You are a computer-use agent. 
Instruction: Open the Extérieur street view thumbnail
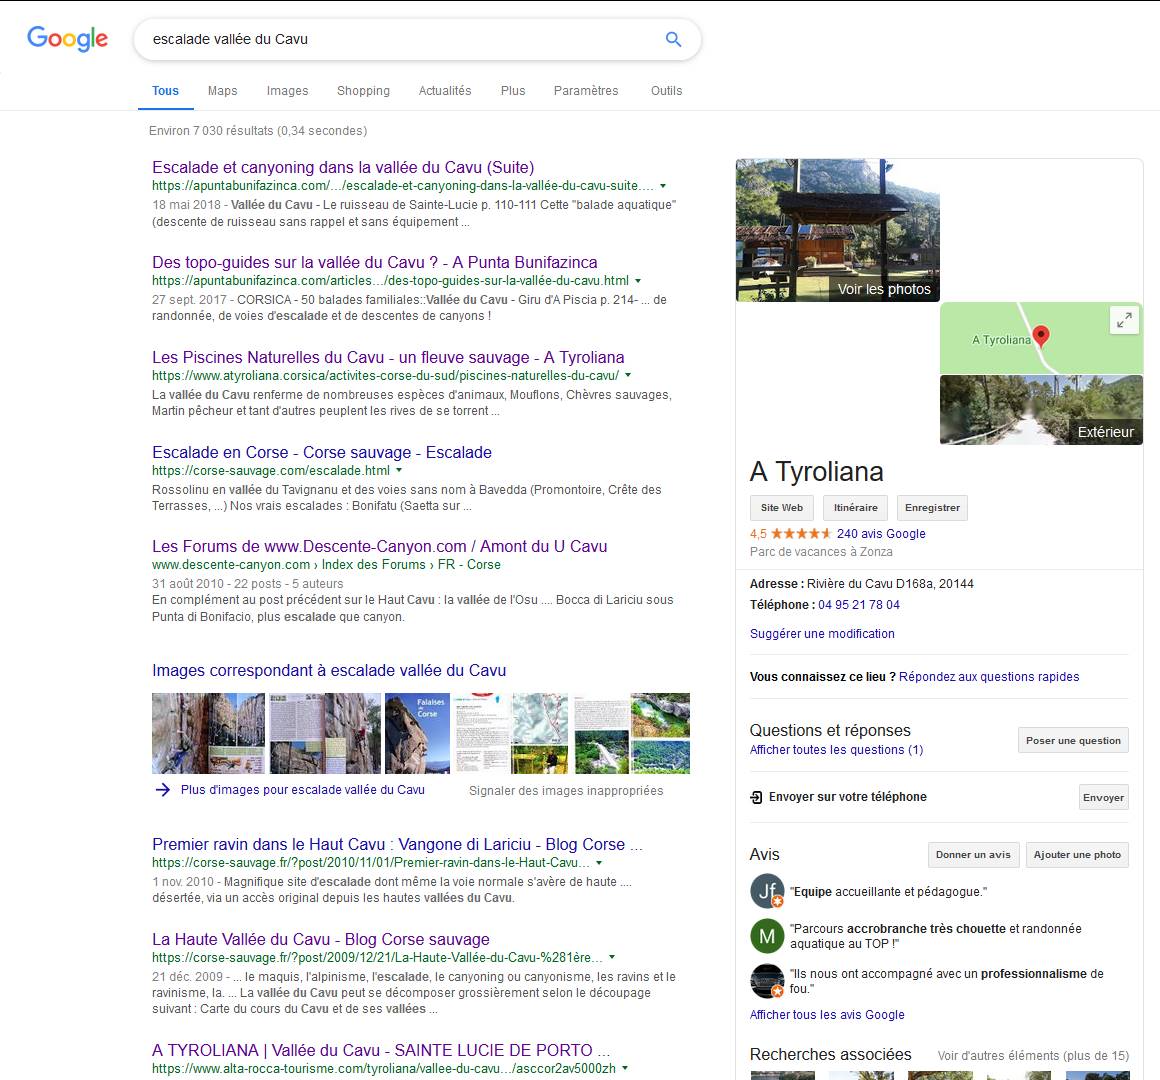pyautogui.click(x=1041, y=410)
